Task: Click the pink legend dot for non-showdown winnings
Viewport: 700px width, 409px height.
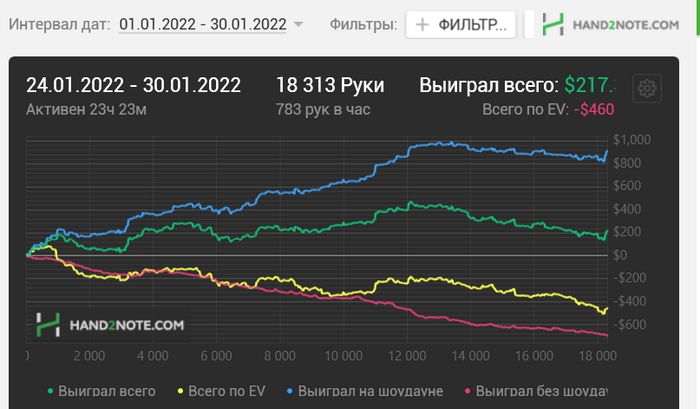Action: 468,391
